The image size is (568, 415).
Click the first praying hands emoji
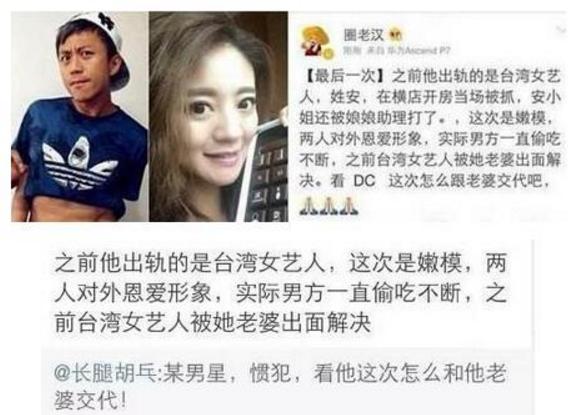tap(308, 206)
